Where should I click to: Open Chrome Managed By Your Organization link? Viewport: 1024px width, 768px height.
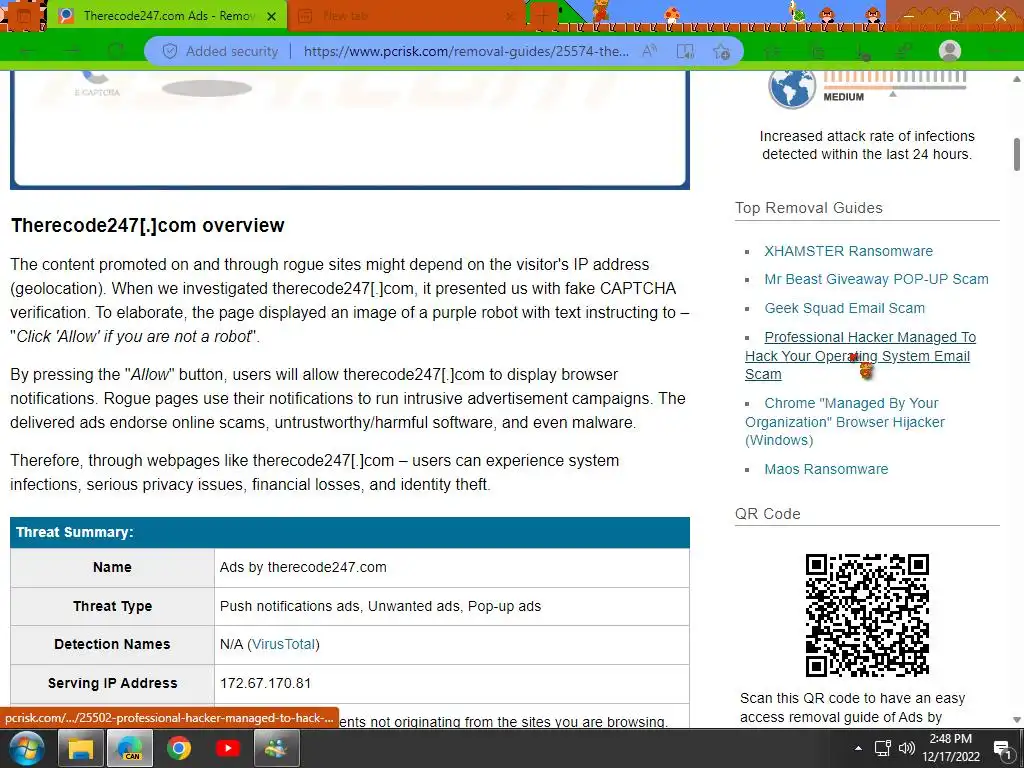point(844,422)
